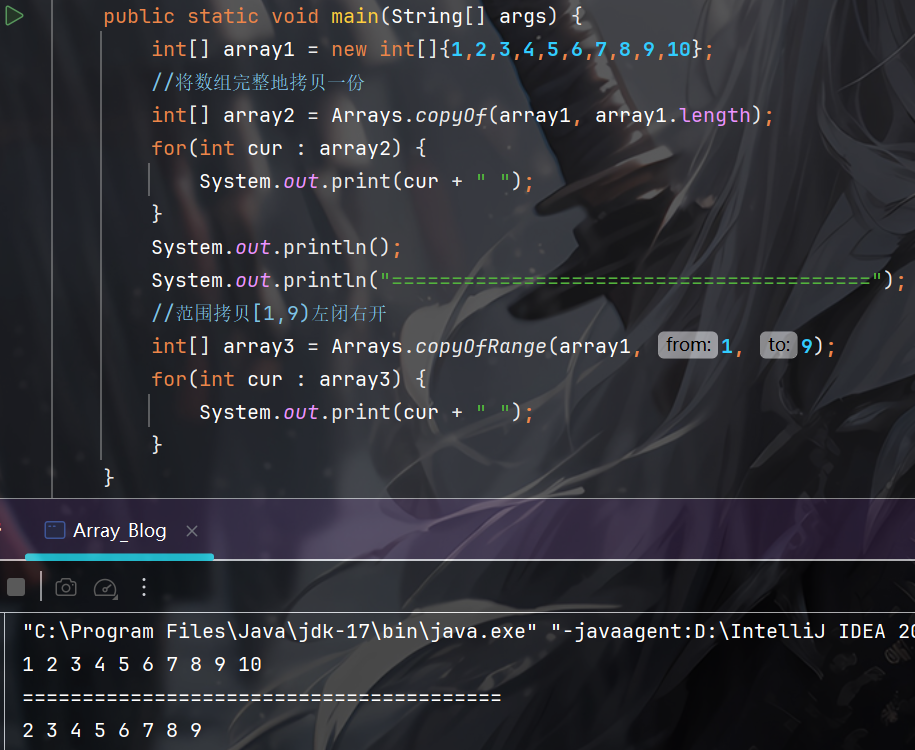Click the 'from:' parameter hint

687,345
